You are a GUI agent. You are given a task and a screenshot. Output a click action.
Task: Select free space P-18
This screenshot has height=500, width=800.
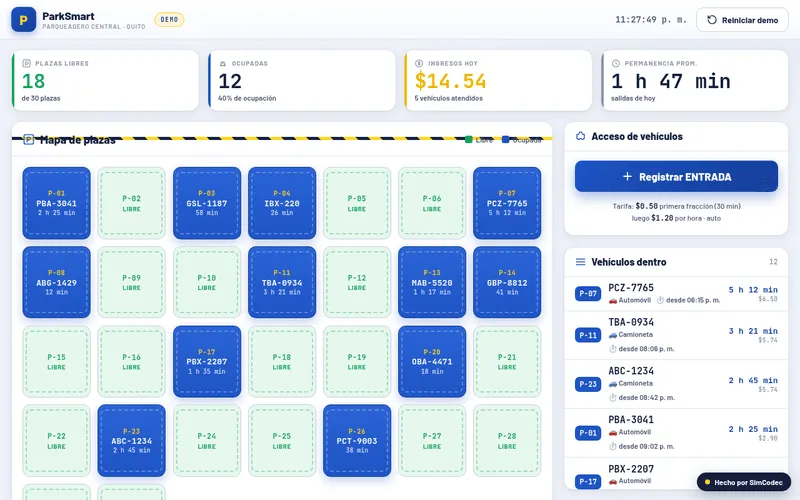tap(282, 362)
